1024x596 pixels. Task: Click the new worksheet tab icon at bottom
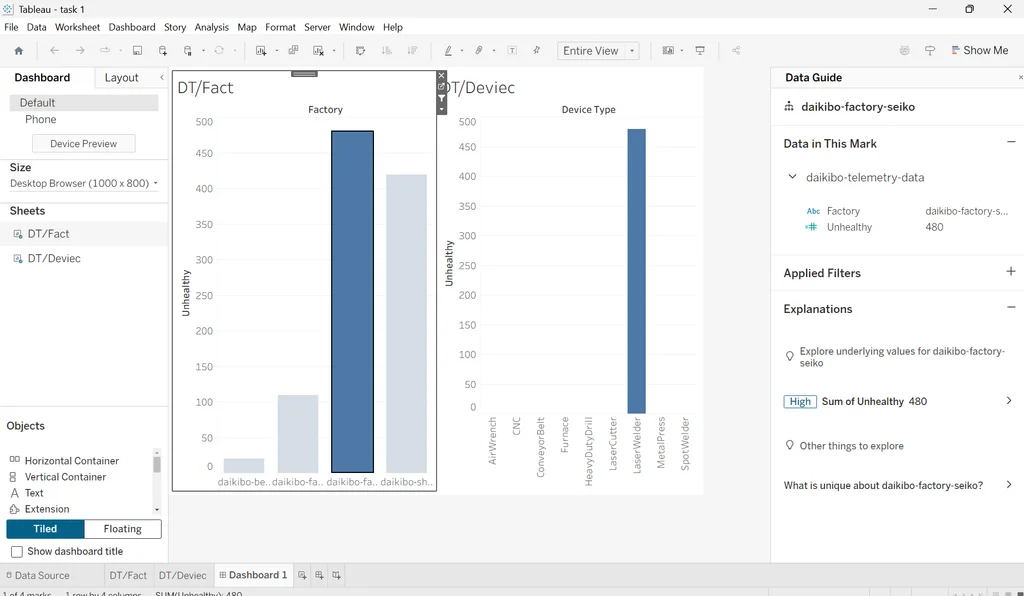click(x=302, y=575)
